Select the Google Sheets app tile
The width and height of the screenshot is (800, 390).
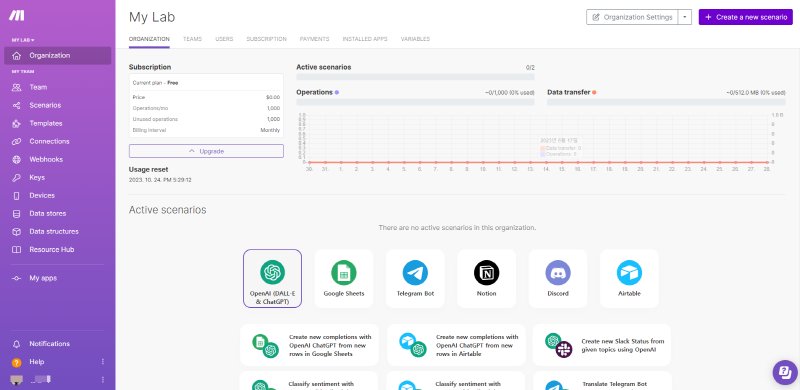(x=344, y=279)
